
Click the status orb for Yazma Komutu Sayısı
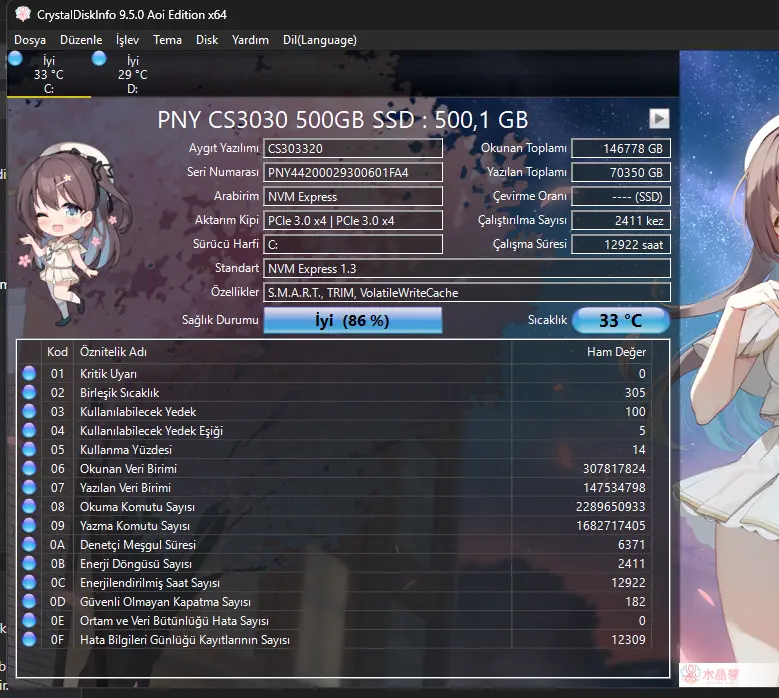pos(29,525)
